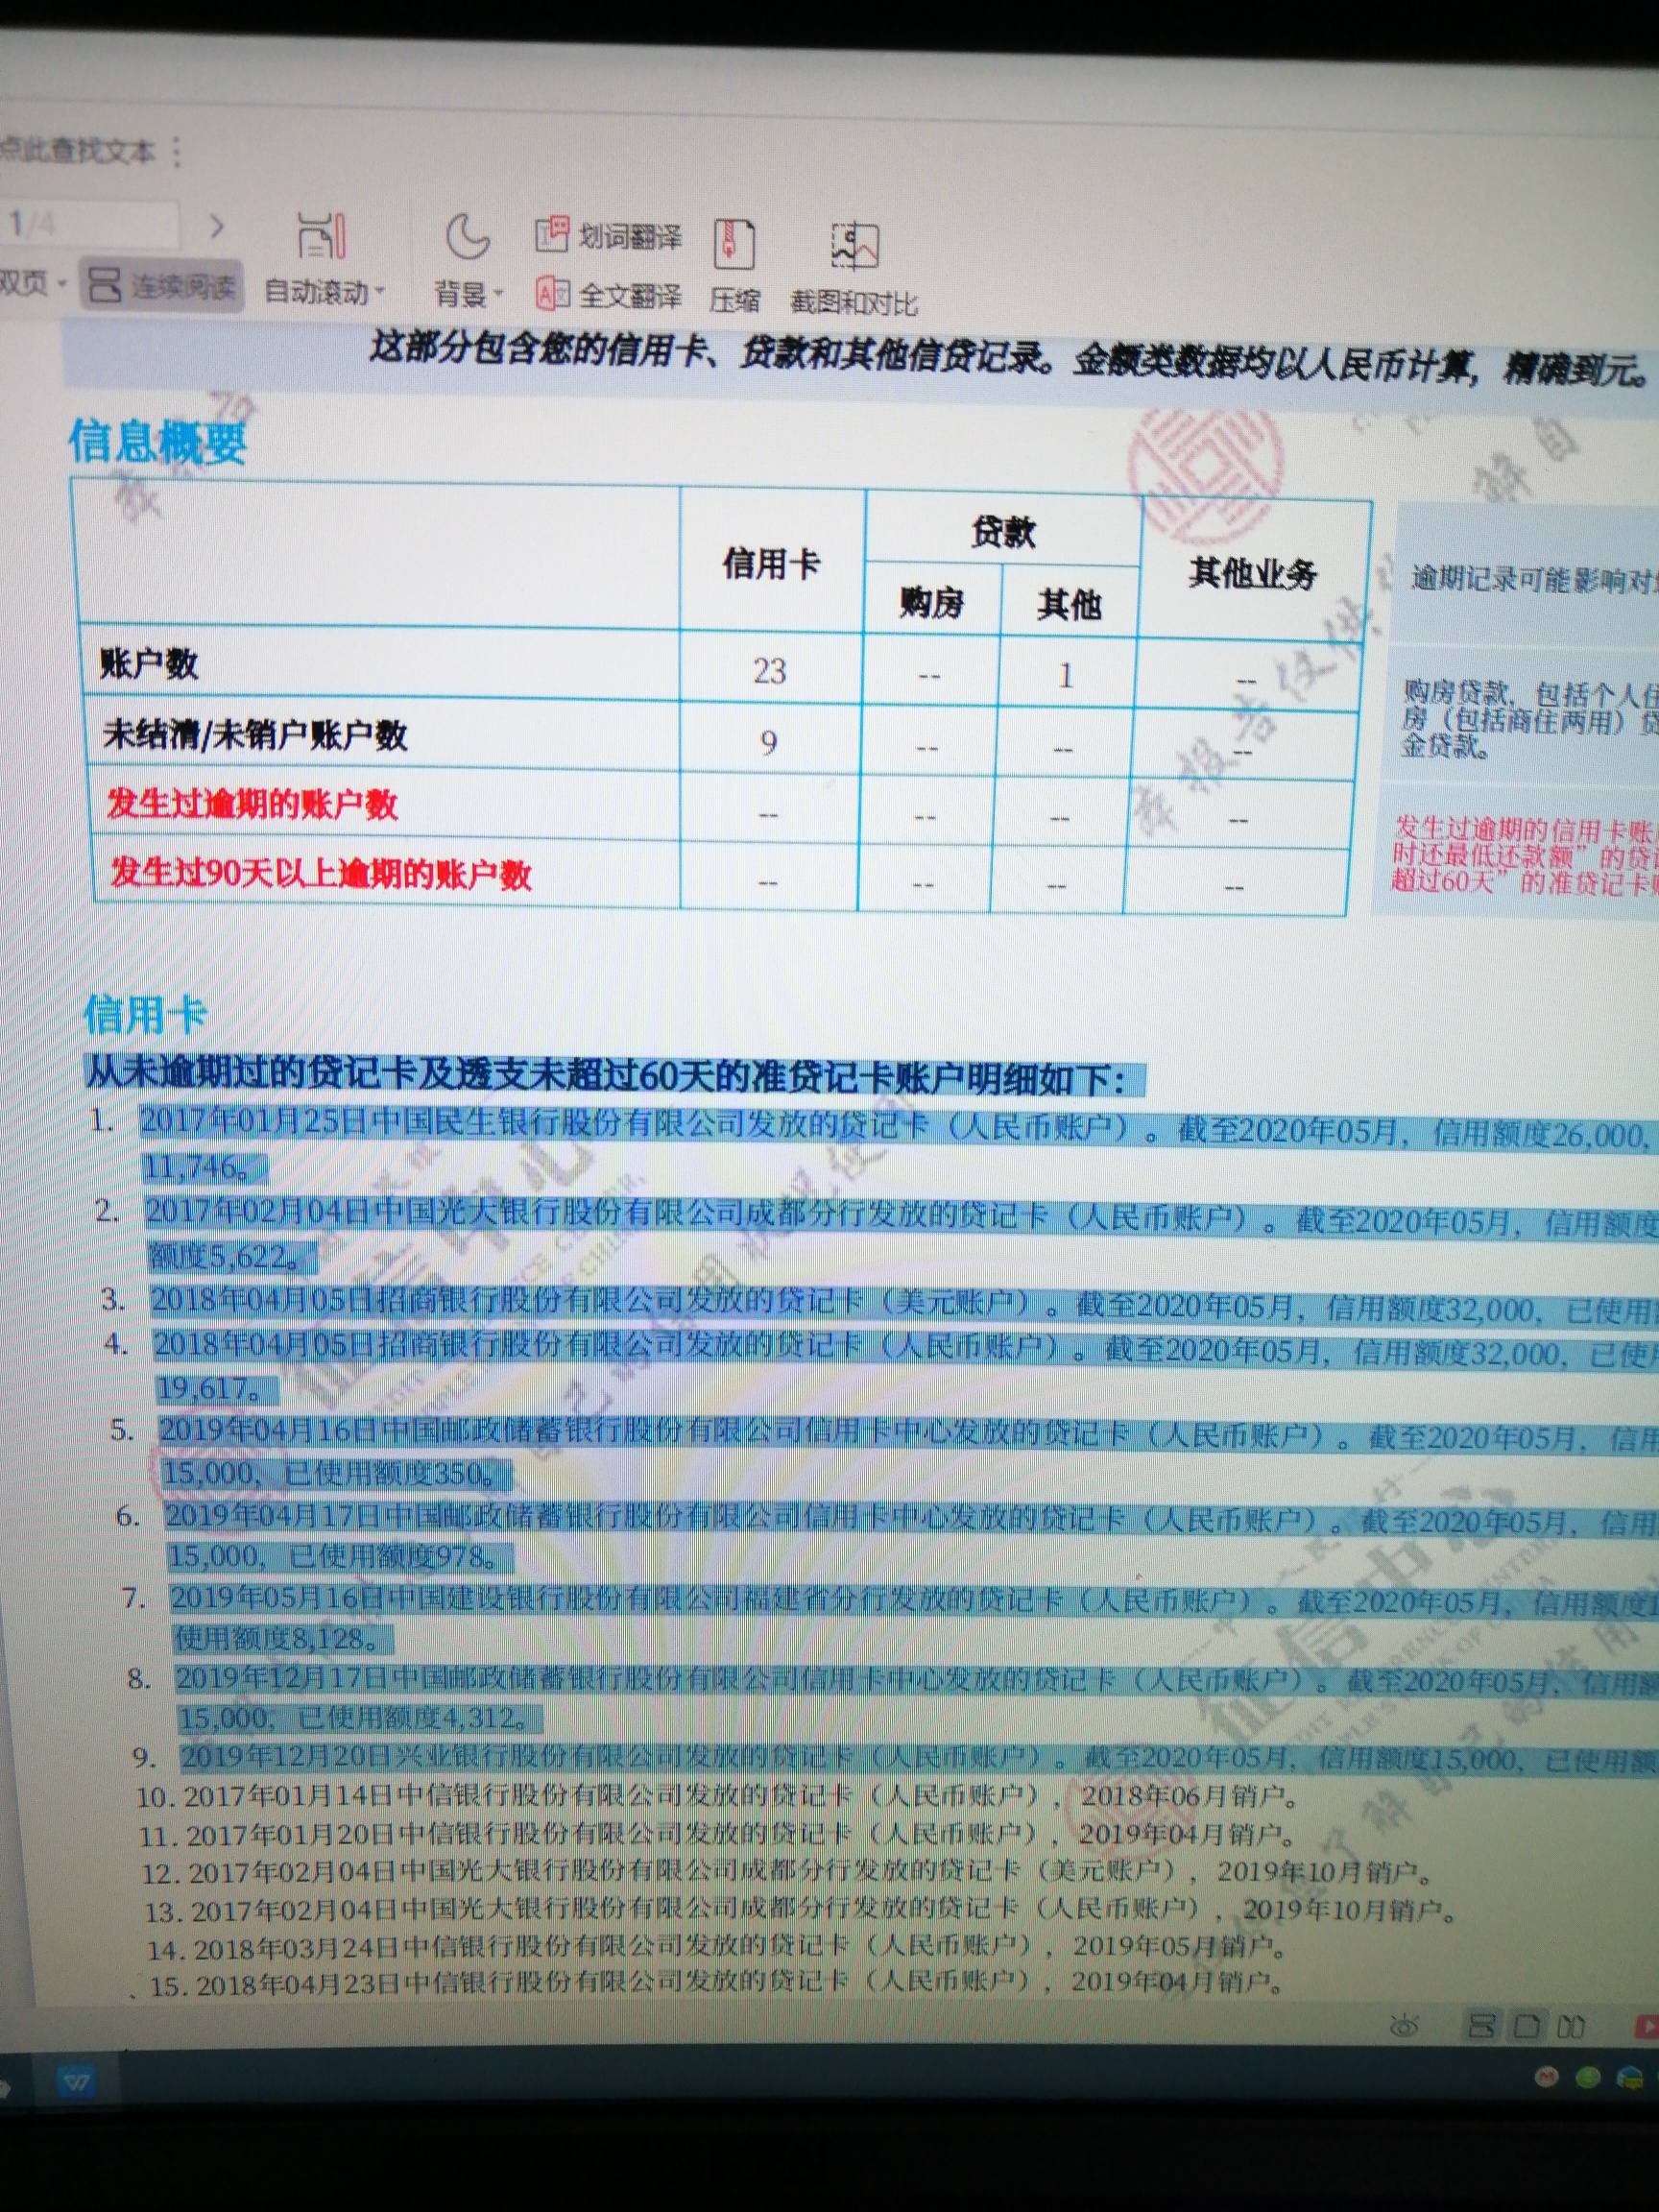Image resolution: width=1659 pixels, height=2212 pixels.
Task: Click the 信息概要 heading
Action: tap(157, 441)
